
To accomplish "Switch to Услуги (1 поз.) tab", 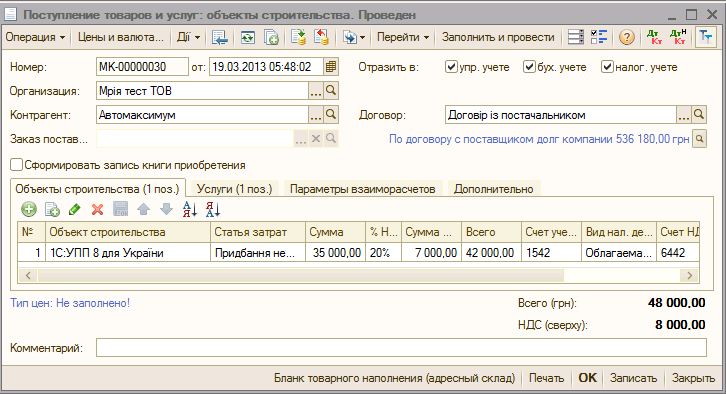I will (234, 189).
